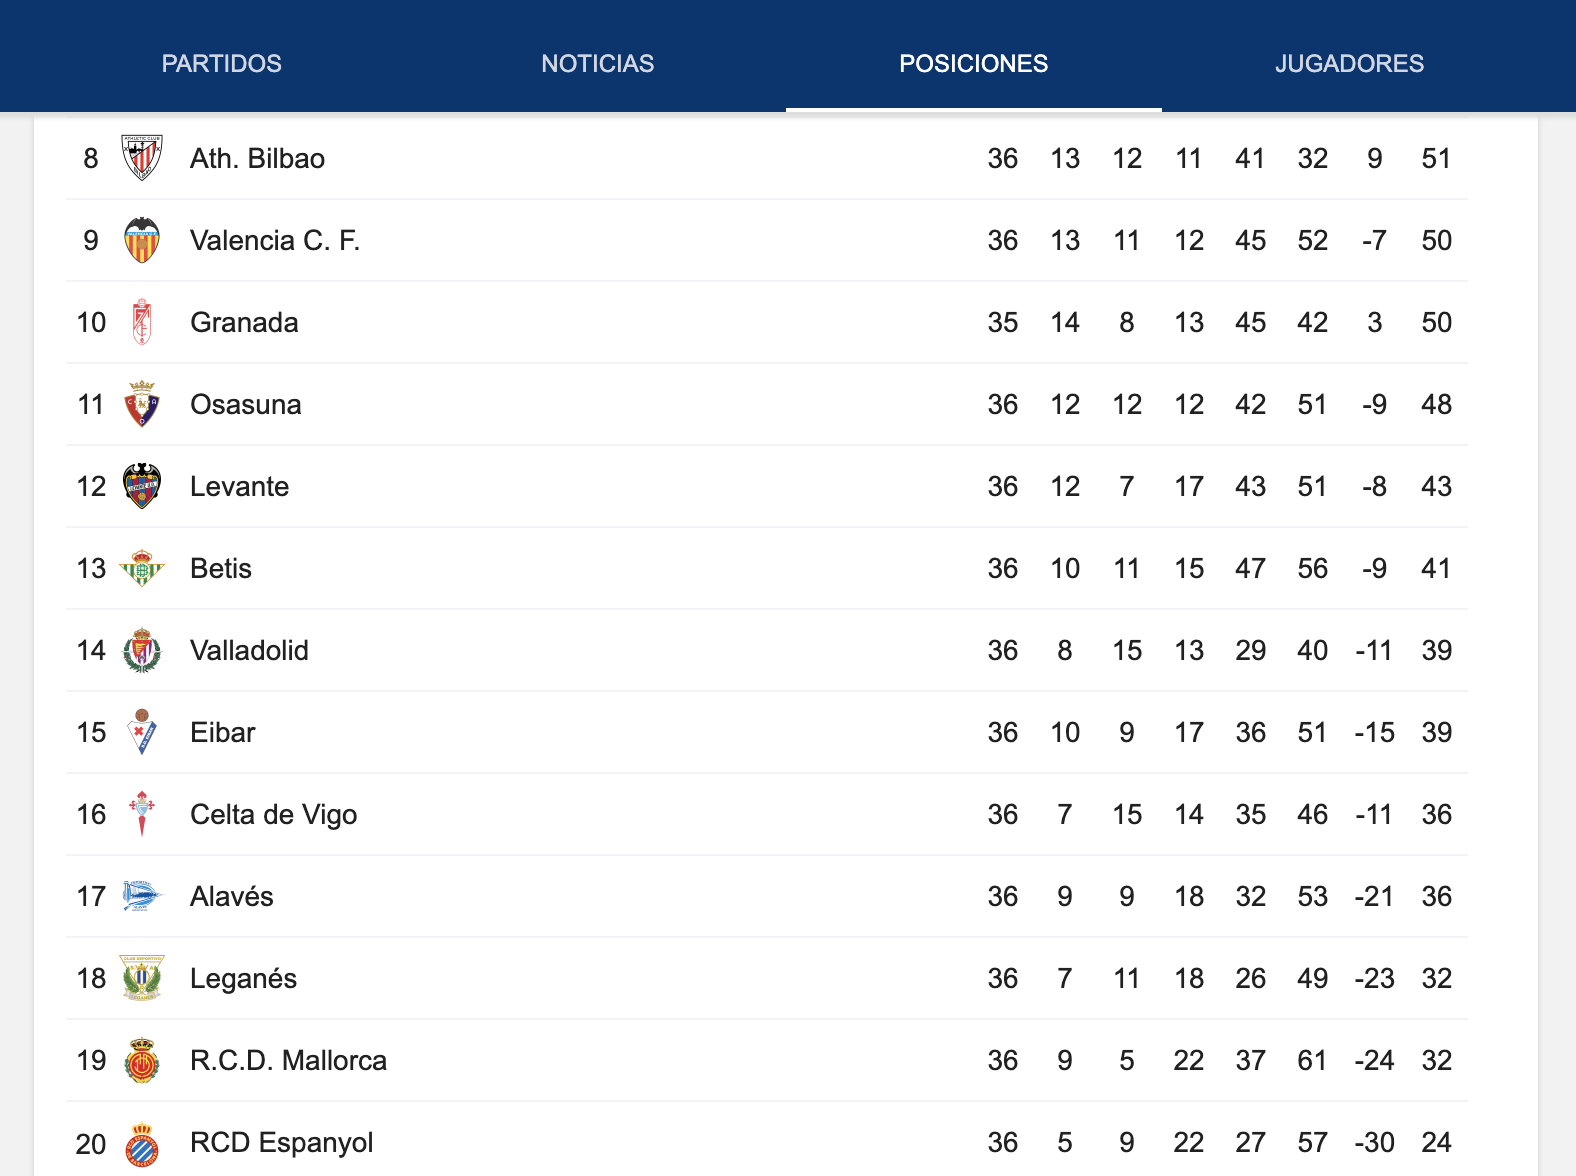Click the Celta de Vigo club crest
The width and height of the screenshot is (1576, 1176).
[141, 813]
